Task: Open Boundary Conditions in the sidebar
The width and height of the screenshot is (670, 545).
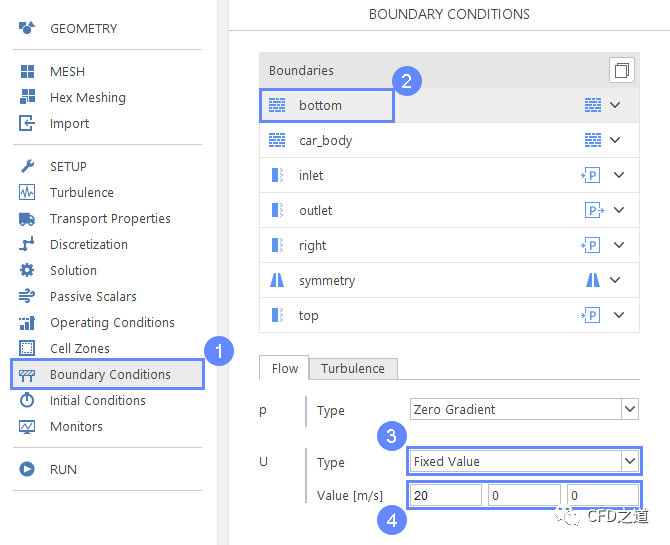Action: coord(110,374)
